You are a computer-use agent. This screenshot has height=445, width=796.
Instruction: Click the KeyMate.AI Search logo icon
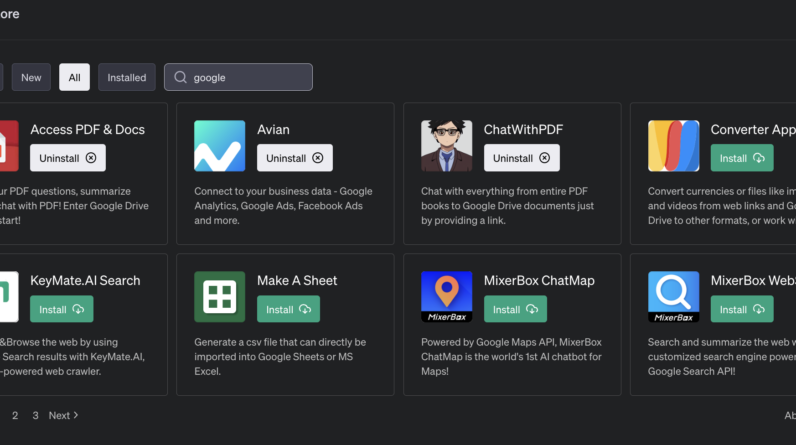pyautogui.click(x=9, y=297)
